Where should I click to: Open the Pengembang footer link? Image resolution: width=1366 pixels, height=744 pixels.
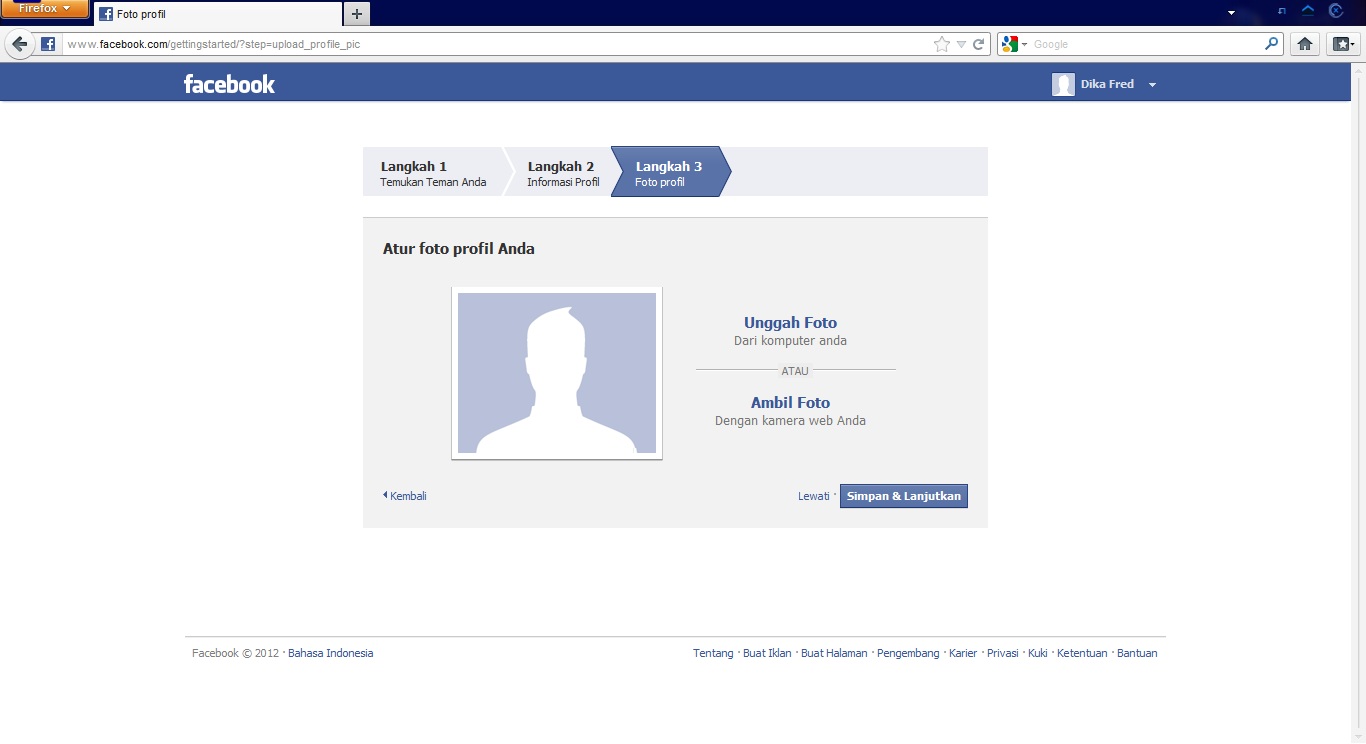coord(908,653)
